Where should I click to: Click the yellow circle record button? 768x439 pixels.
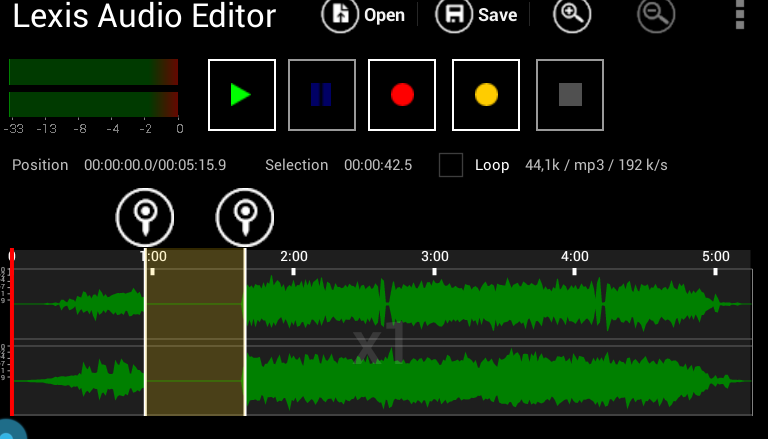[486, 95]
